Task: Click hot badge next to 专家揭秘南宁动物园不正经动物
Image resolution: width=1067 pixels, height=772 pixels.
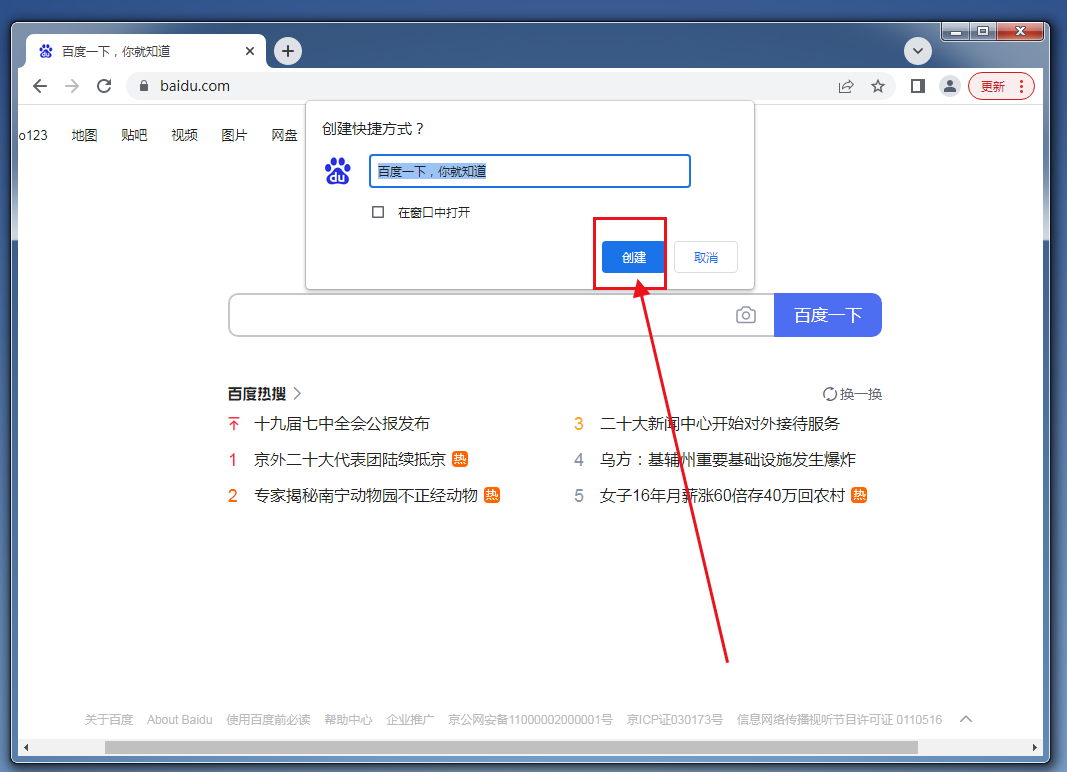Action: [x=492, y=495]
